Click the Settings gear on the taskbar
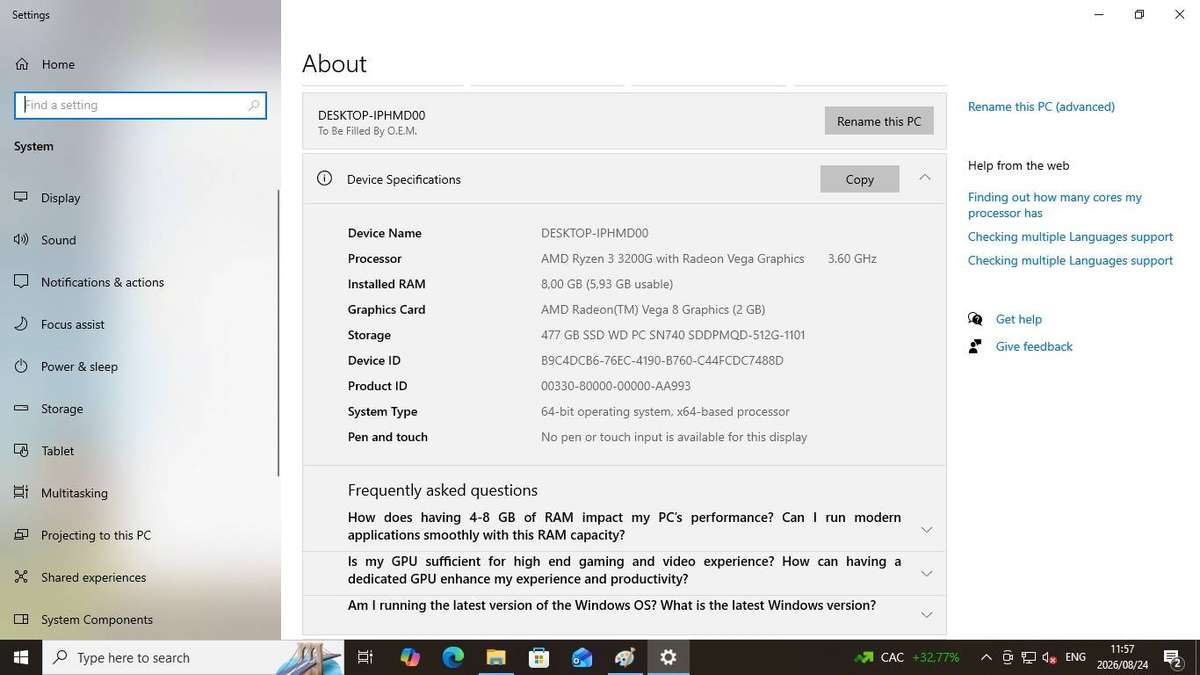The height and width of the screenshot is (675, 1200). [668, 657]
